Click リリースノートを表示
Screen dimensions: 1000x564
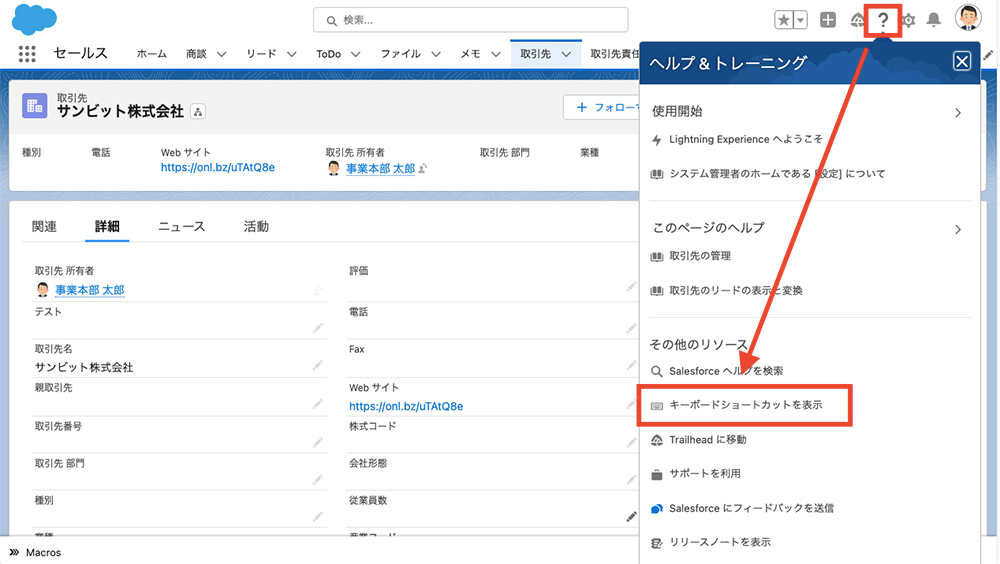point(720,542)
